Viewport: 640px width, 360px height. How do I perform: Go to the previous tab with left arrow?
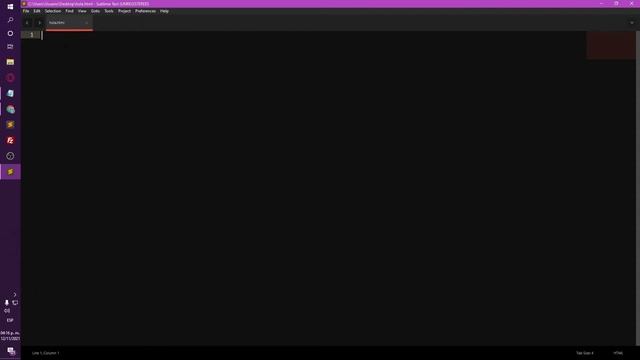[27, 23]
